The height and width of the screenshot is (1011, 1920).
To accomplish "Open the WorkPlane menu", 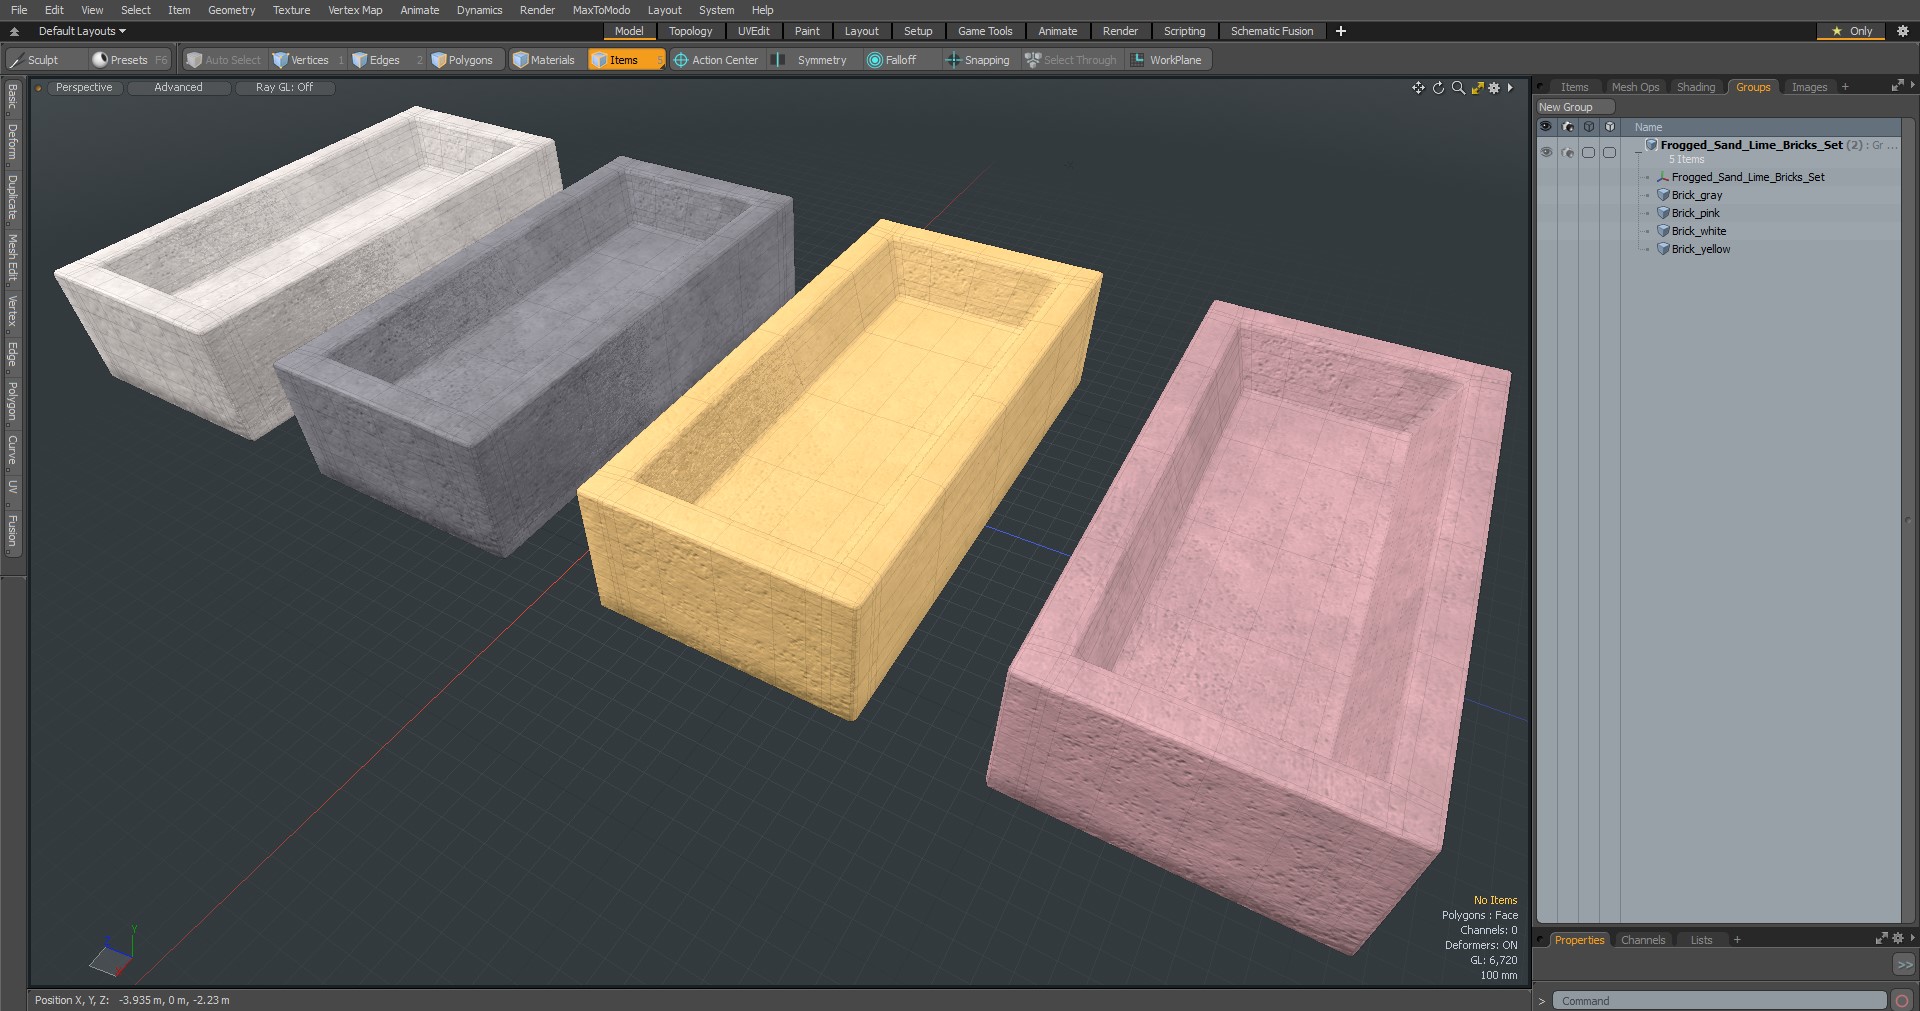I will pos(1167,60).
